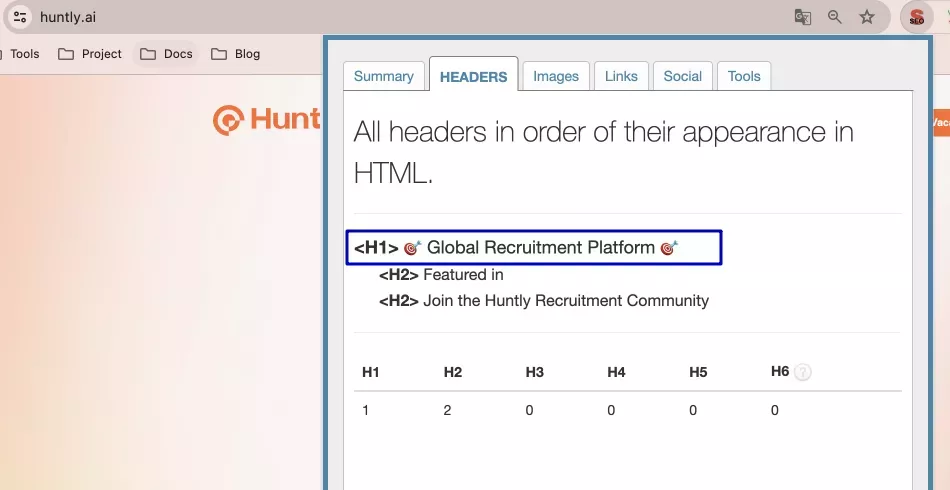Screen dimensions: 950x490
Task: Open the Tools tab in SEO panel
Action: click(x=744, y=76)
